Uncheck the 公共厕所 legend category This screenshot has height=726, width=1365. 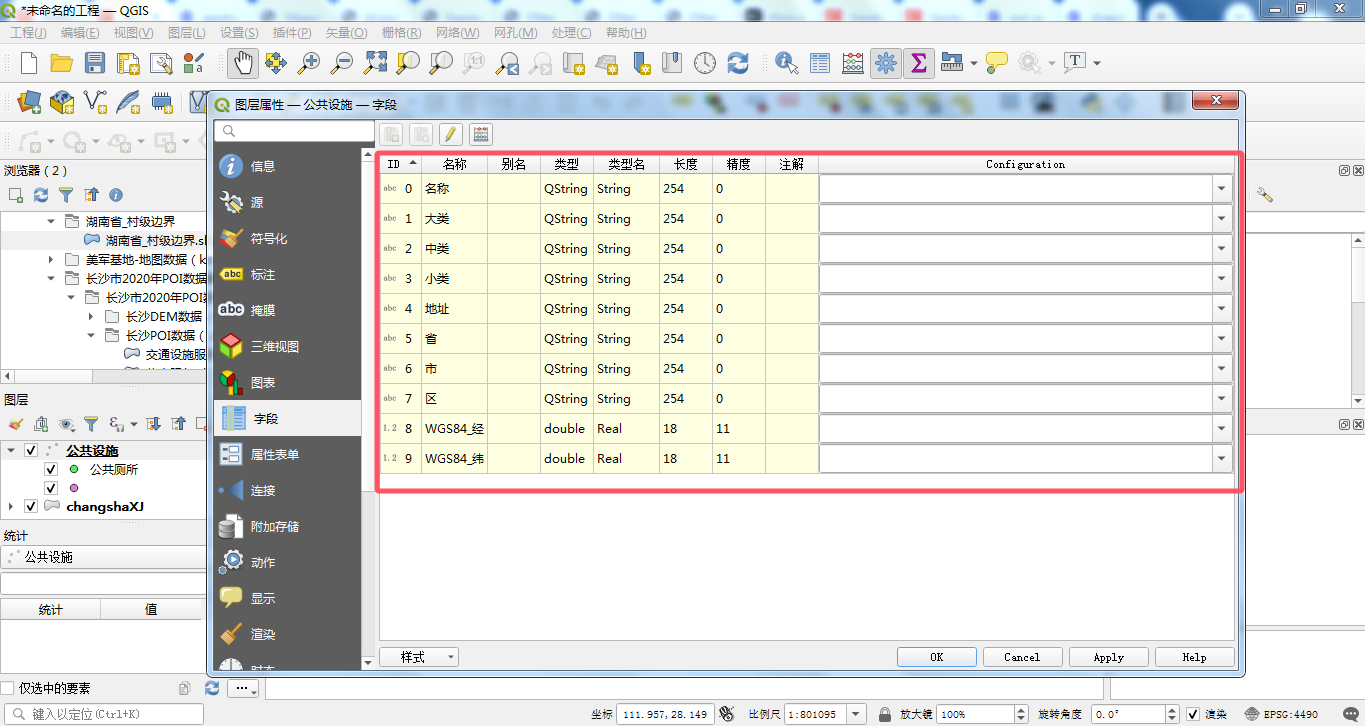51,469
